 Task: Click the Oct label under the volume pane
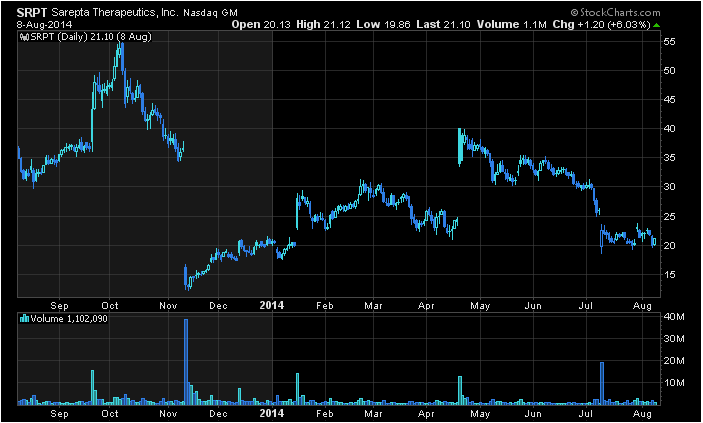[x=110, y=414]
